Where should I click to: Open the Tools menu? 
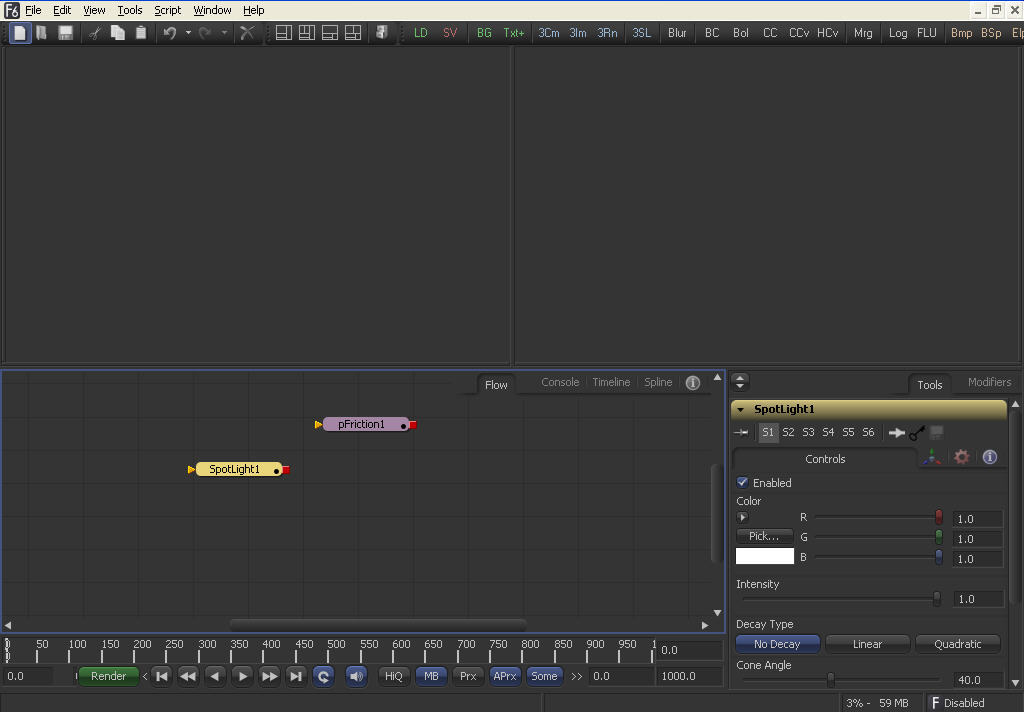(x=130, y=10)
